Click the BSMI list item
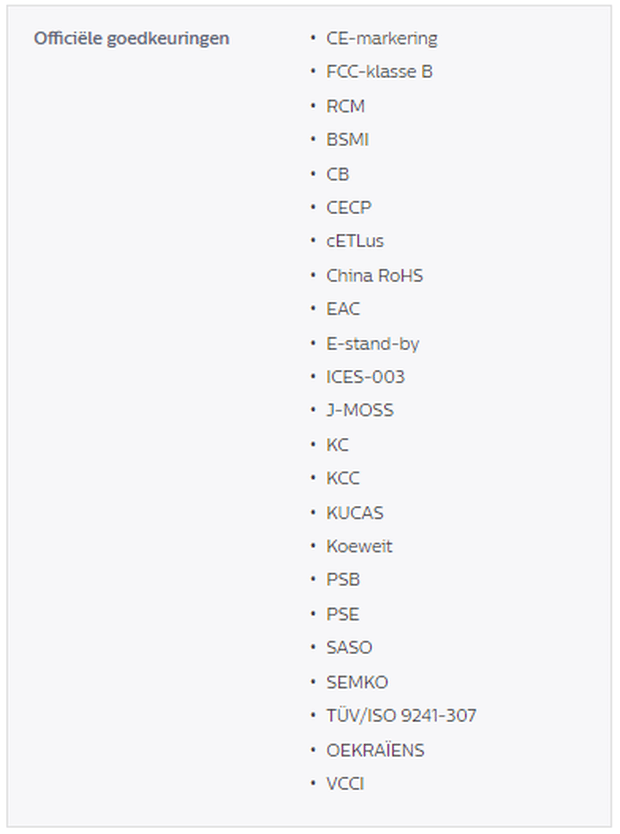Viewport: 620px width, 834px height. point(347,140)
